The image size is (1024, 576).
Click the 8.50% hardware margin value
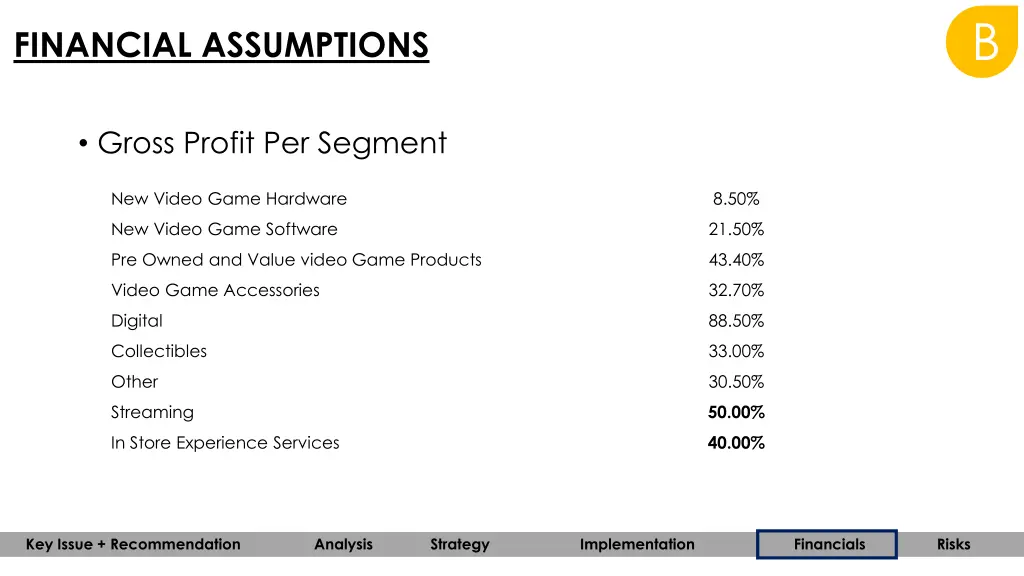[x=736, y=199]
